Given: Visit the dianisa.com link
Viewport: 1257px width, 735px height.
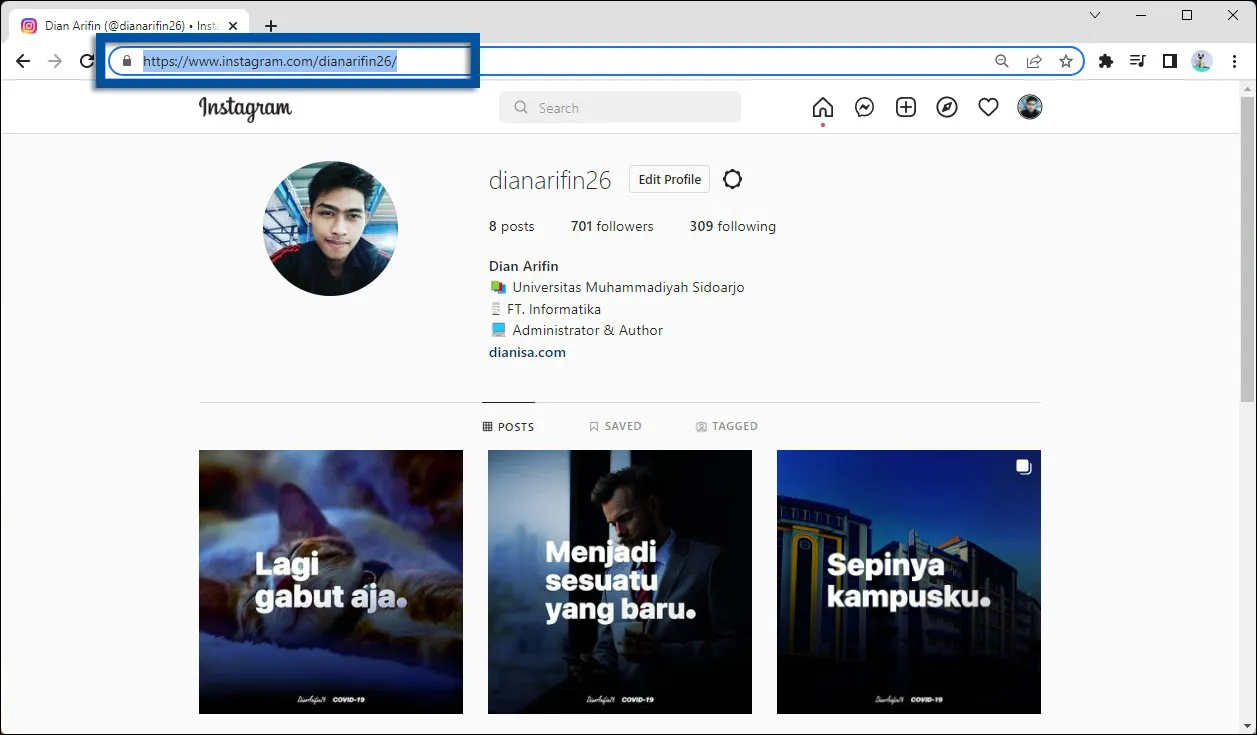Looking at the screenshot, I should [527, 352].
